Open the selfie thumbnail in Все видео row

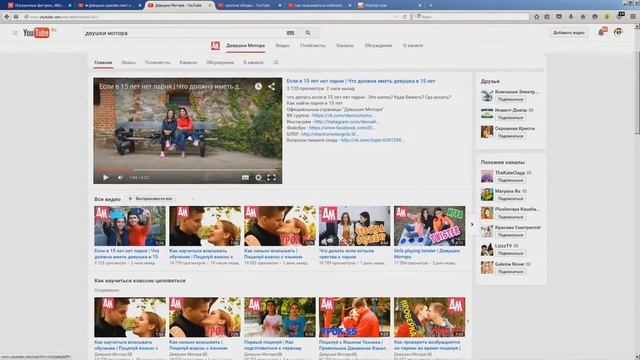click(130, 226)
